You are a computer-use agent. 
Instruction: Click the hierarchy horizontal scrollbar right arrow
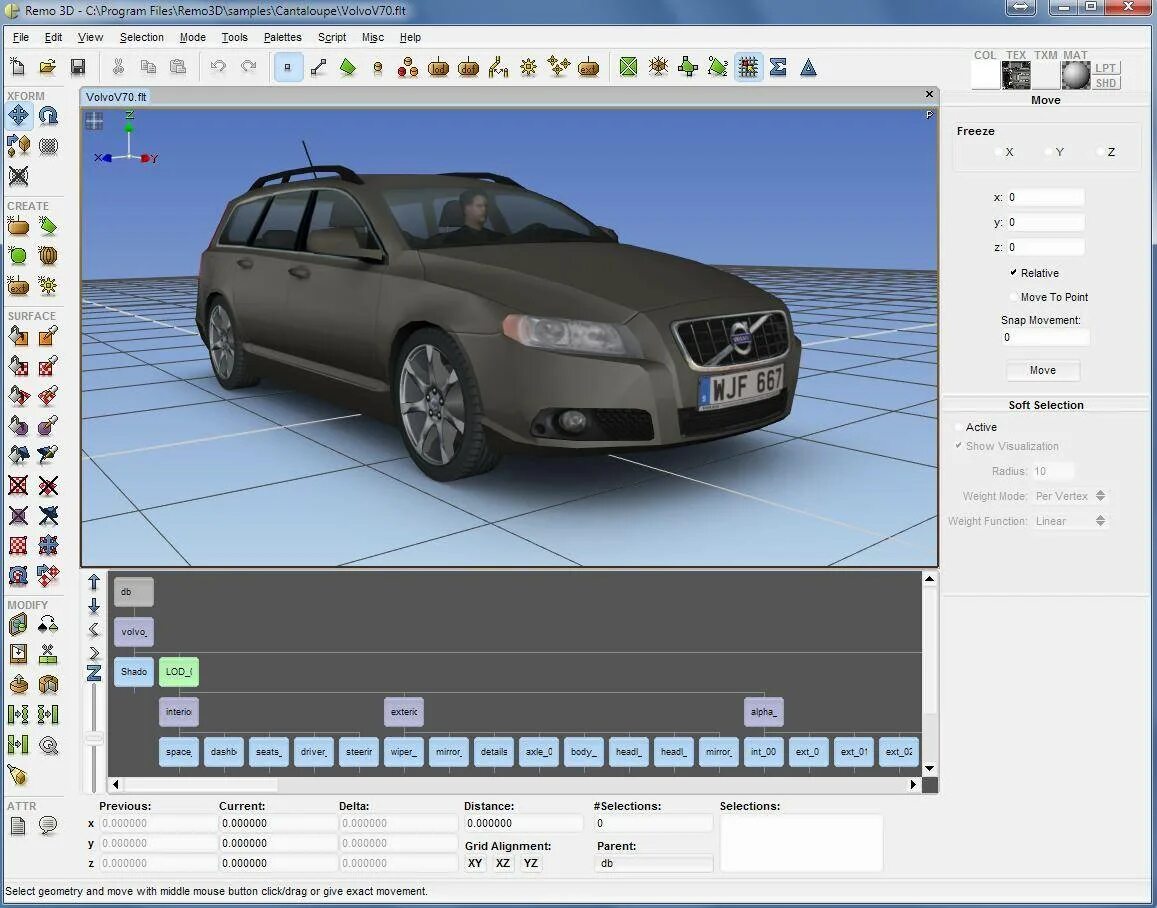coord(913,785)
